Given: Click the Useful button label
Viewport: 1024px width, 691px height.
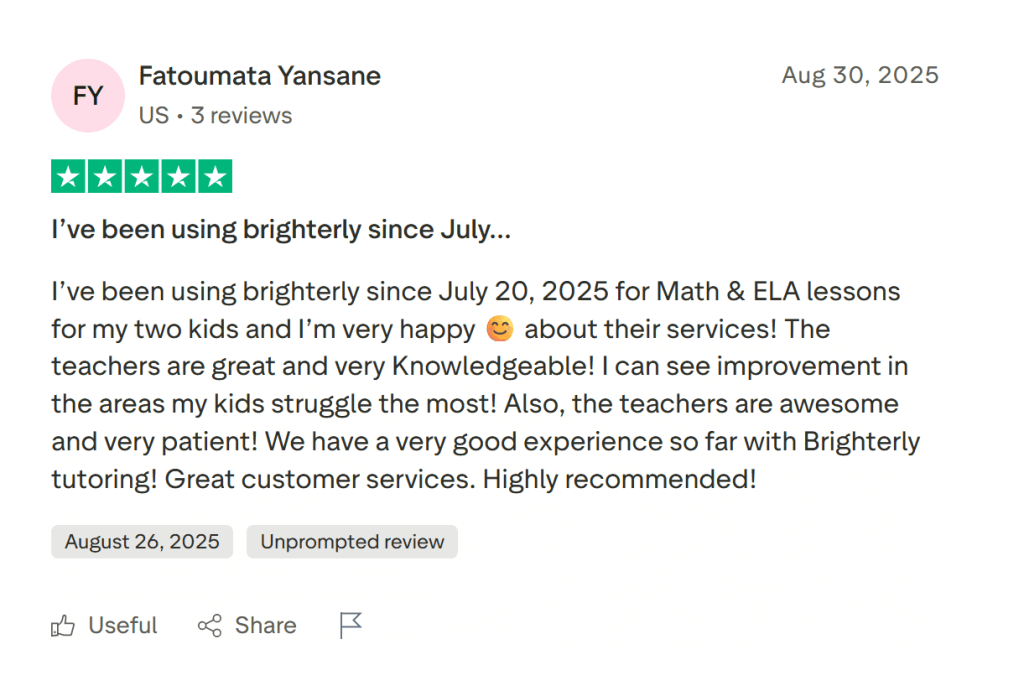Looking at the screenshot, I should tap(122, 624).
